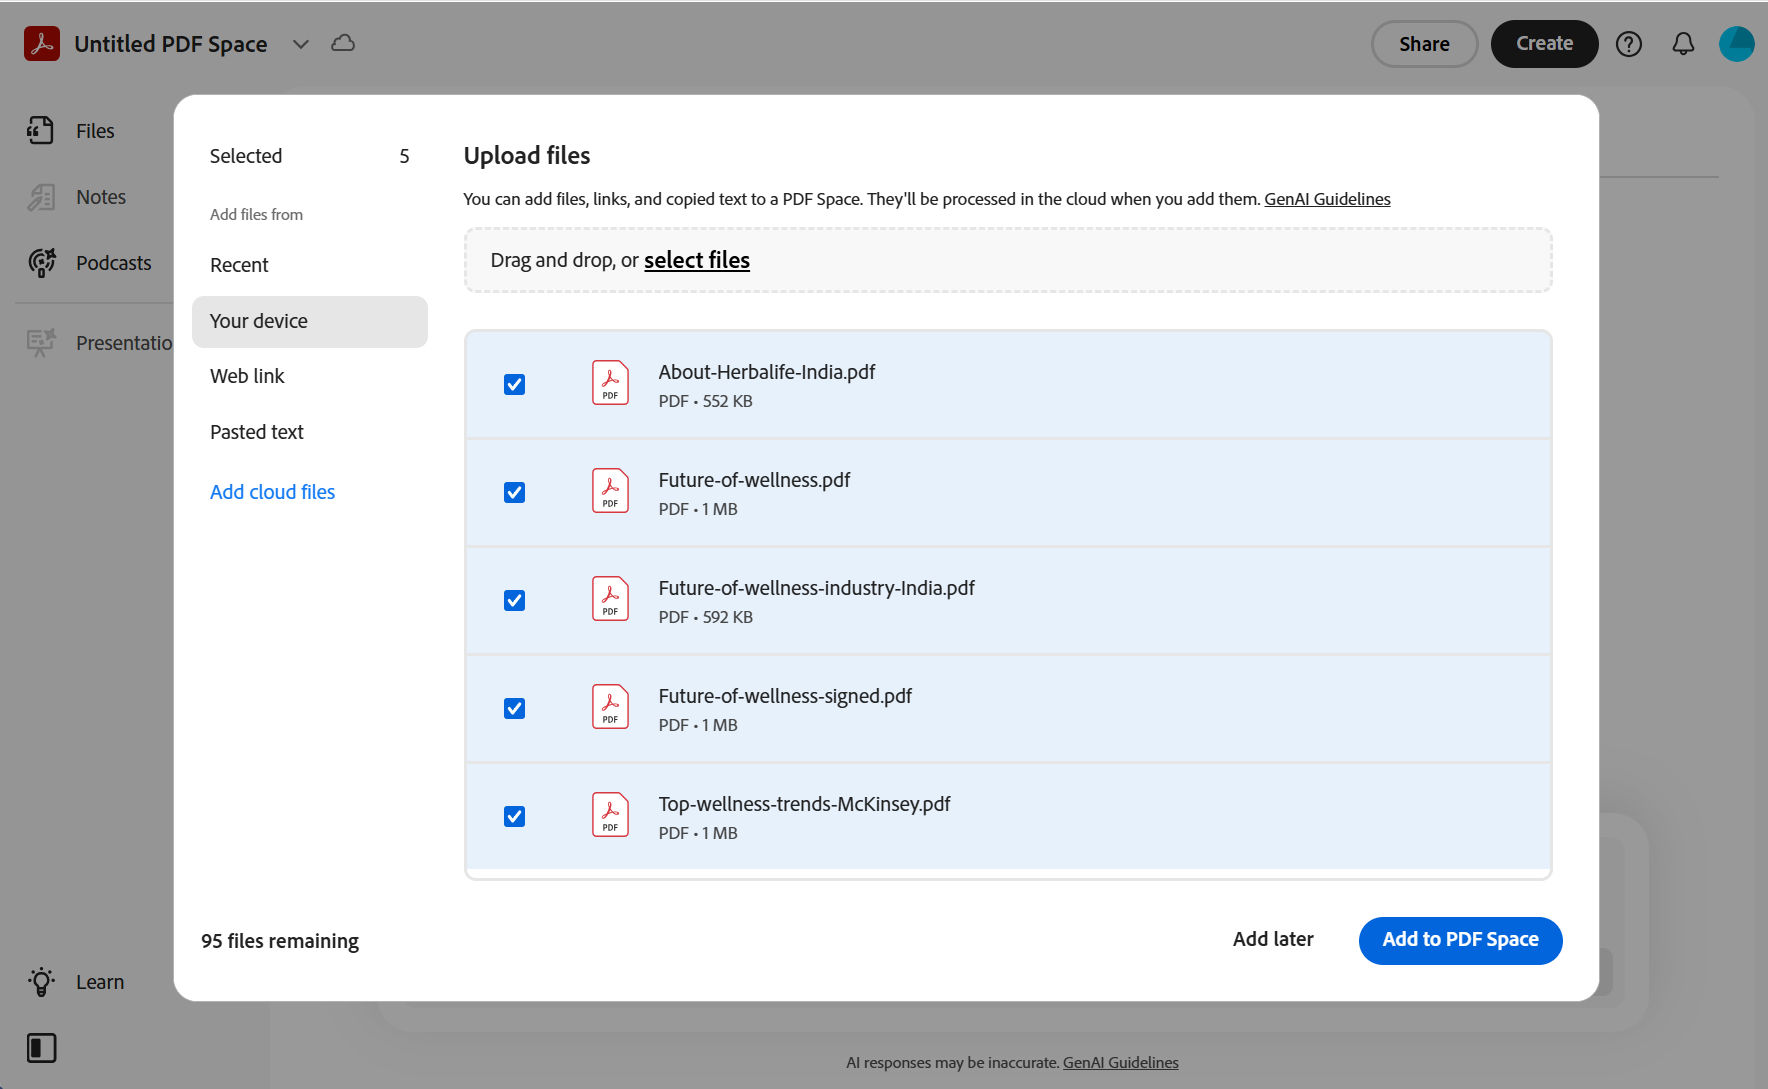Click the profile avatar in the top corner

pyautogui.click(x=1736, y=43)
